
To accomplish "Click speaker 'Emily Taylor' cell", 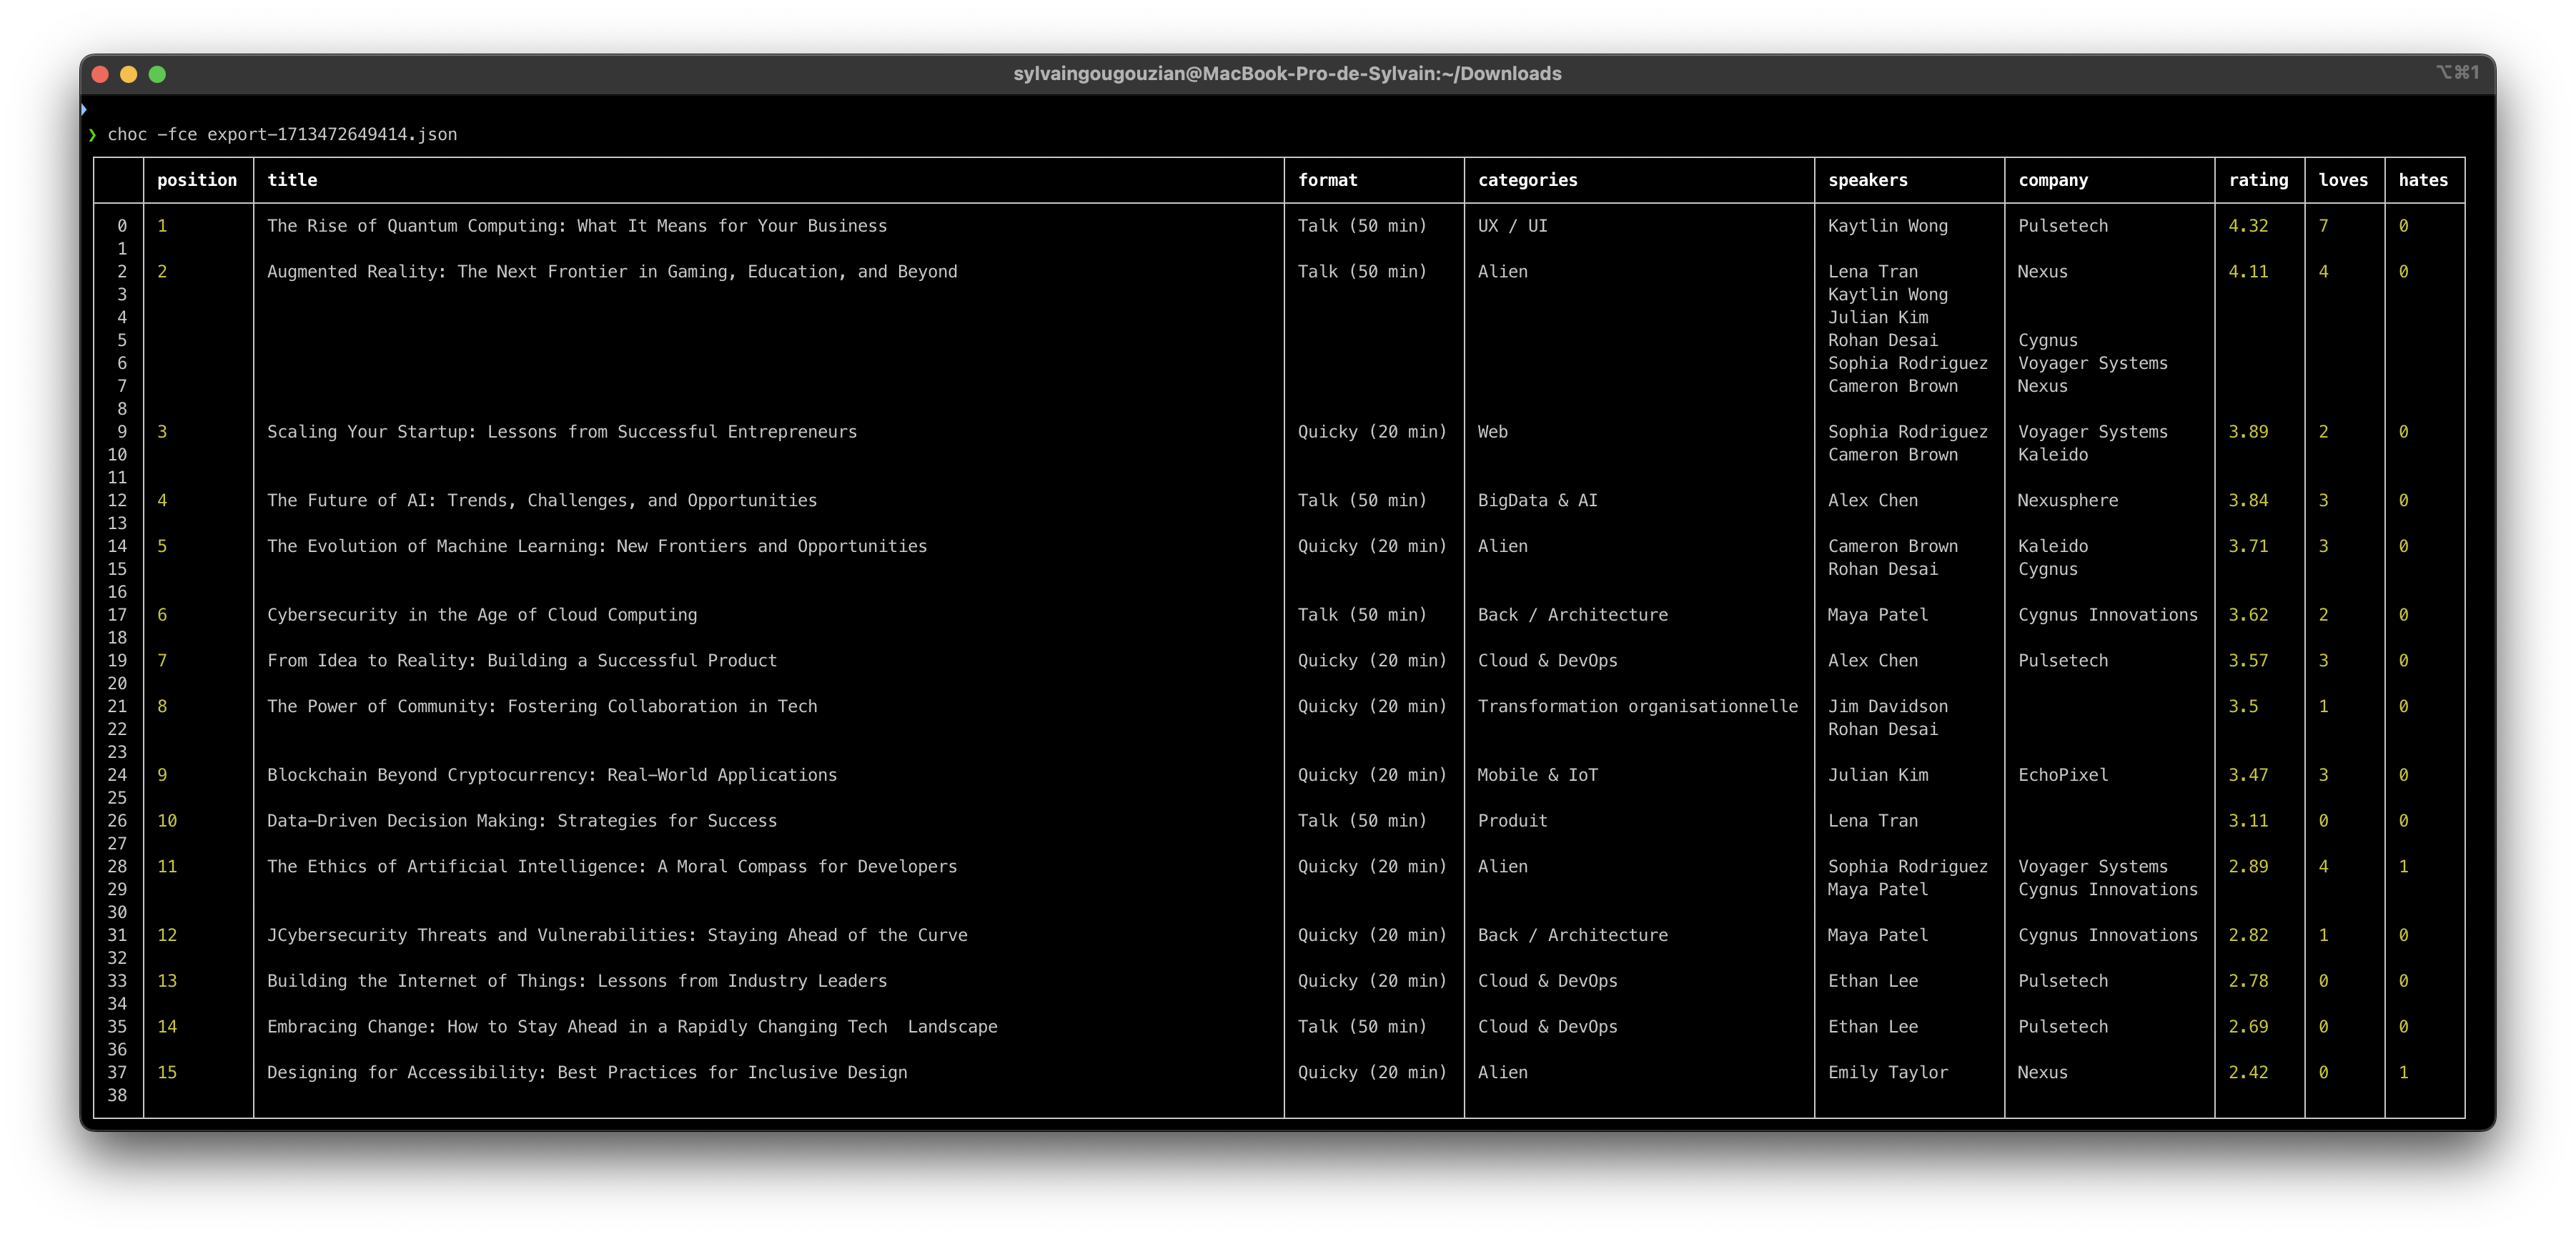I will point(1888,1073).
